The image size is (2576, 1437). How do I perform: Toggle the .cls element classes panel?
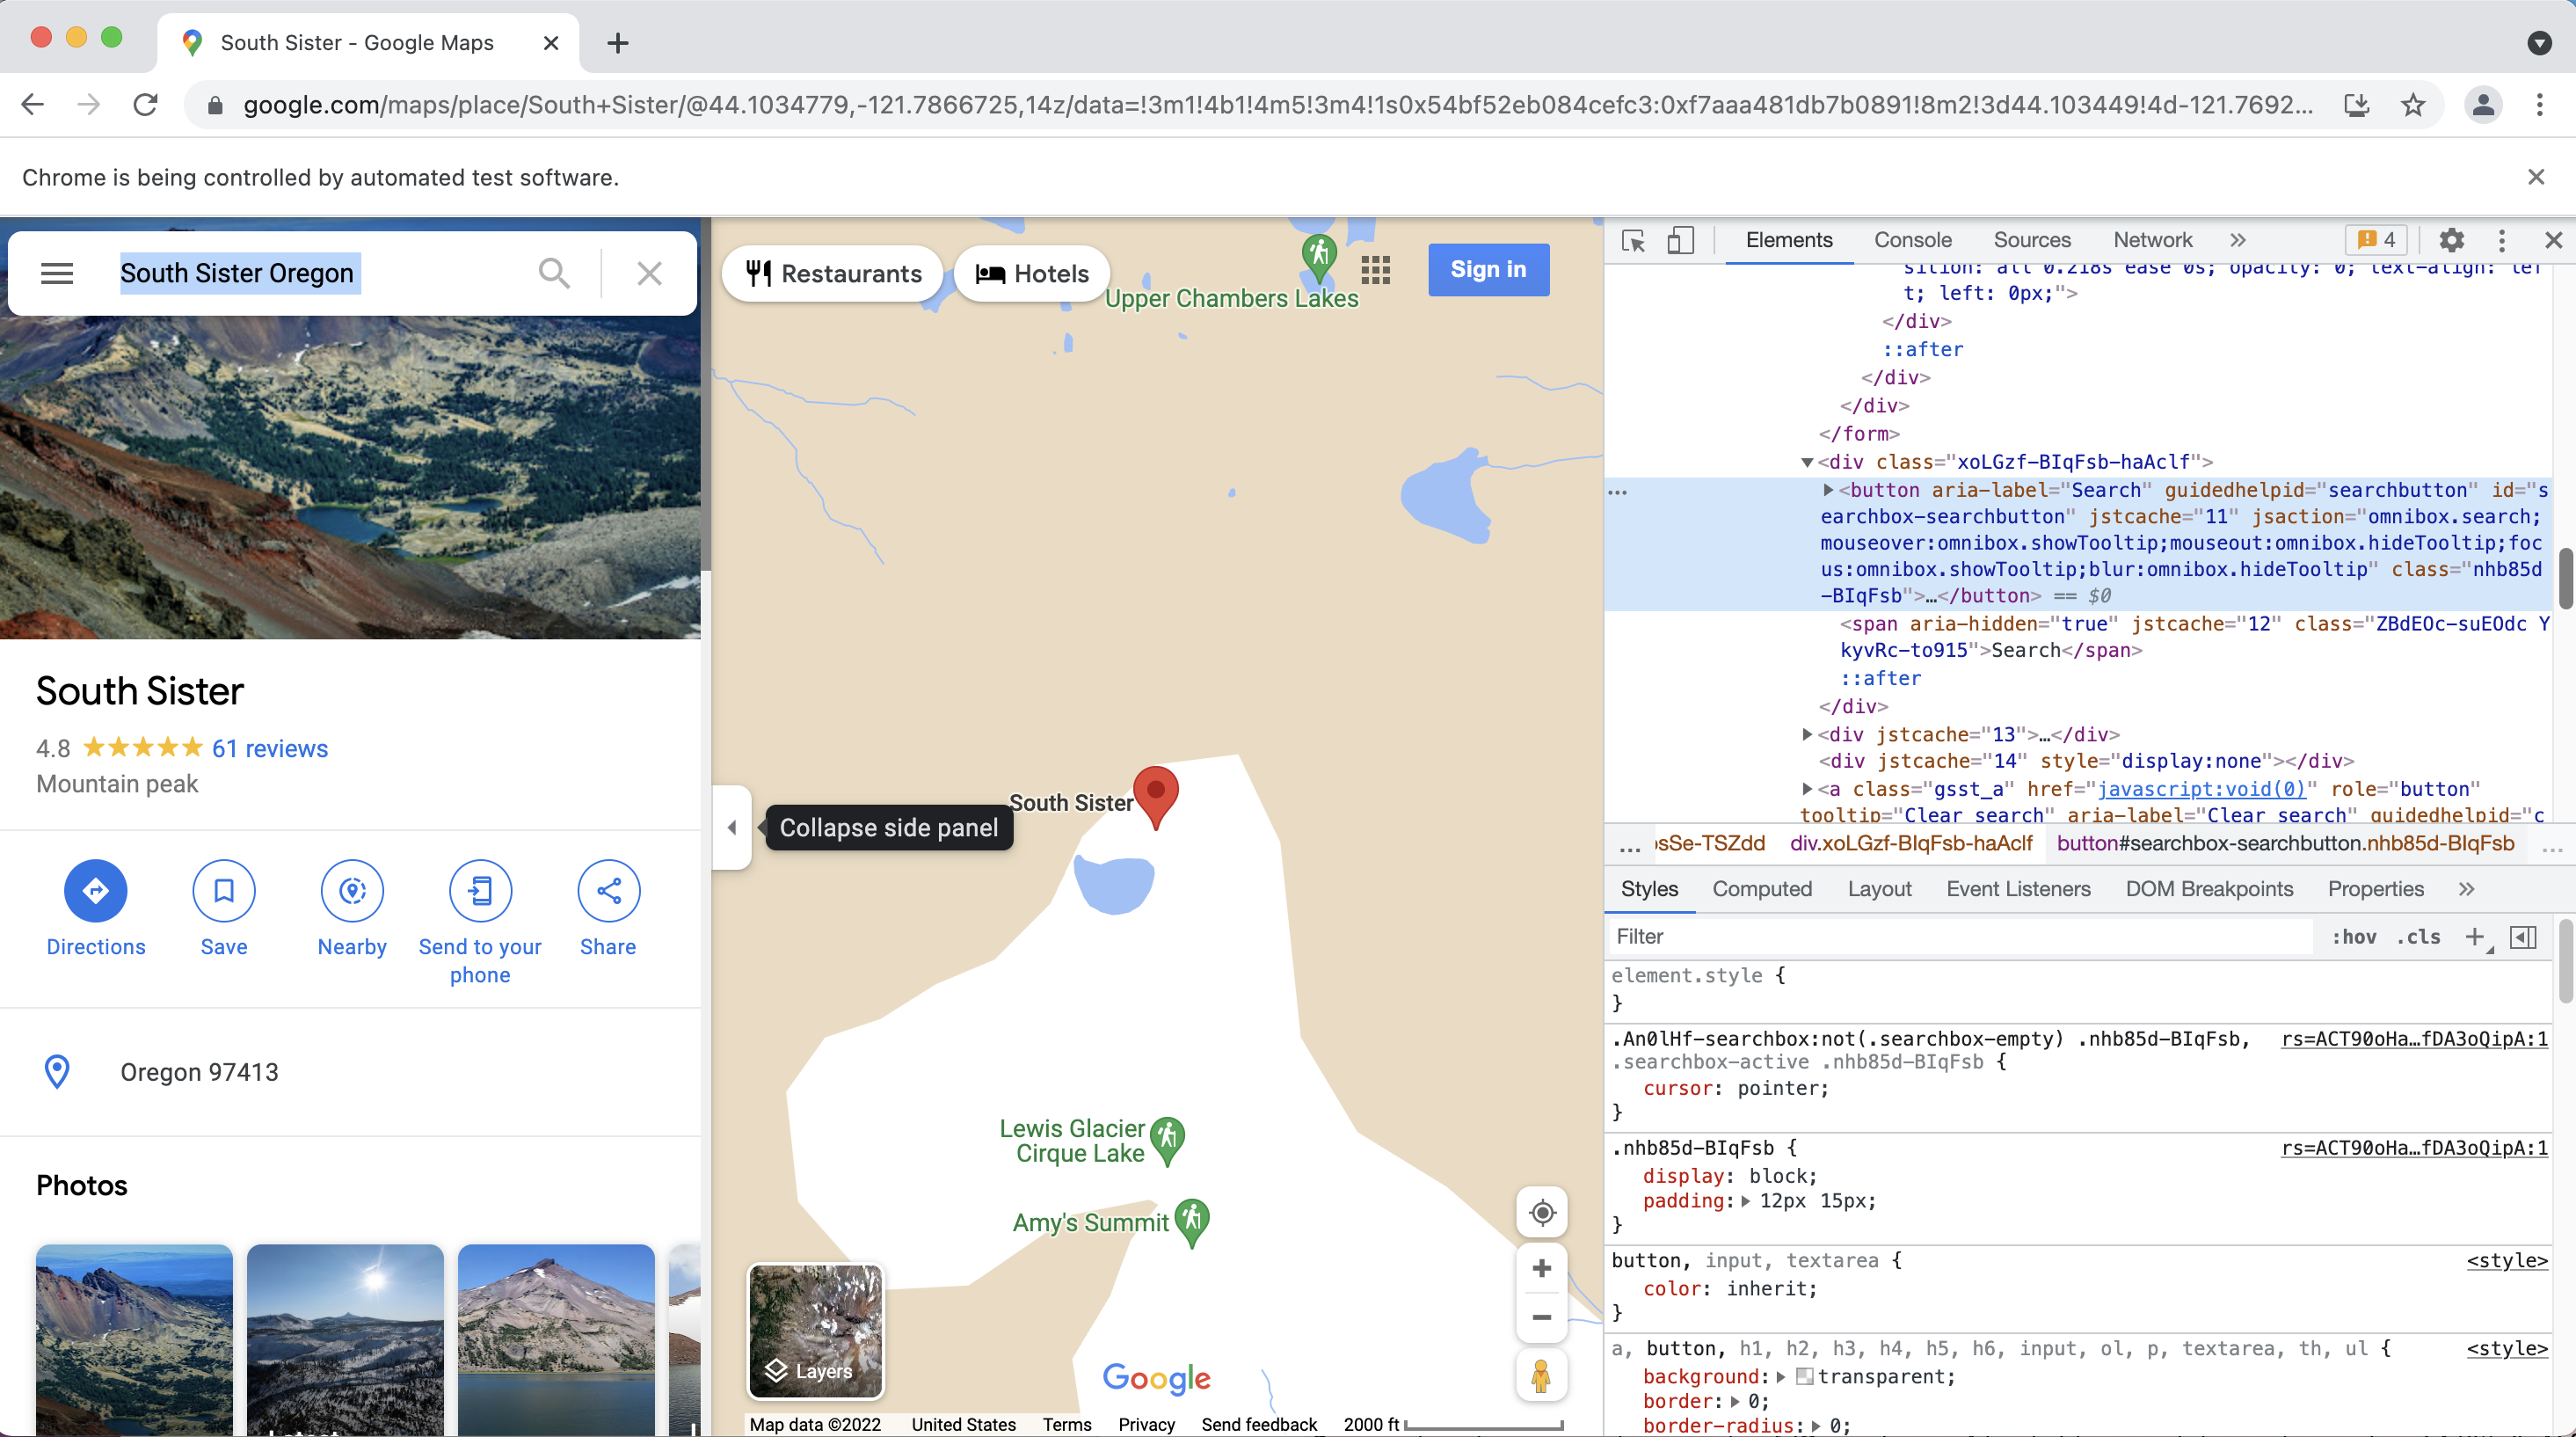(2418, 937)
